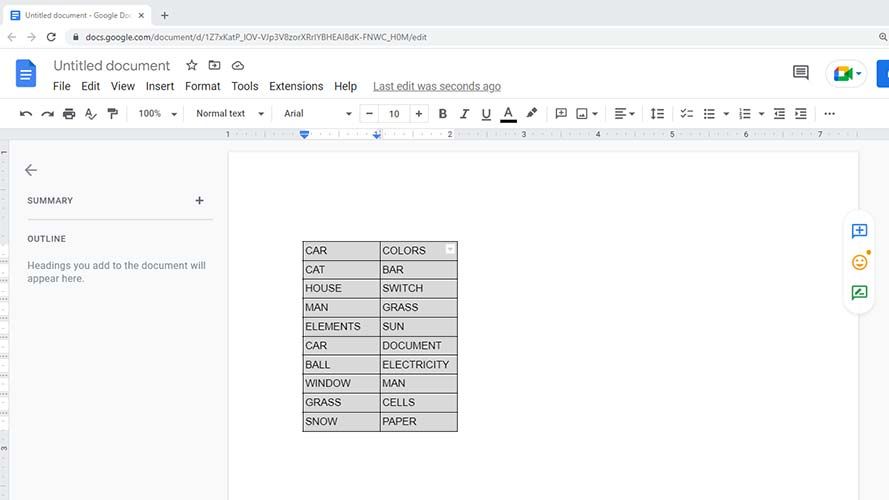Print the document using printer icon
This screenshot has width=889, height=500.
pyautogui.click(x=69, y=114)
